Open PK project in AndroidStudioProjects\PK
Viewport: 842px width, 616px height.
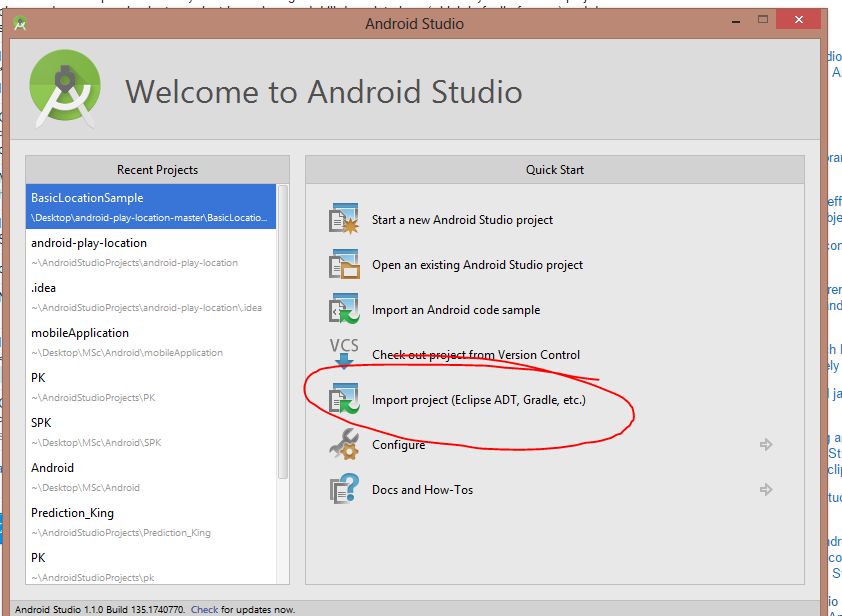coord(151,387)
